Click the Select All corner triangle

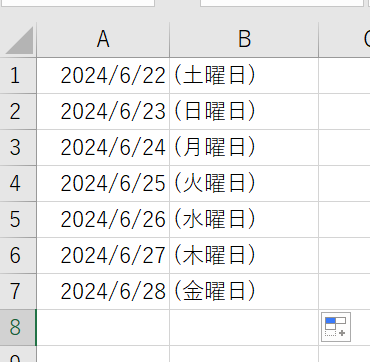click(18, 40)
